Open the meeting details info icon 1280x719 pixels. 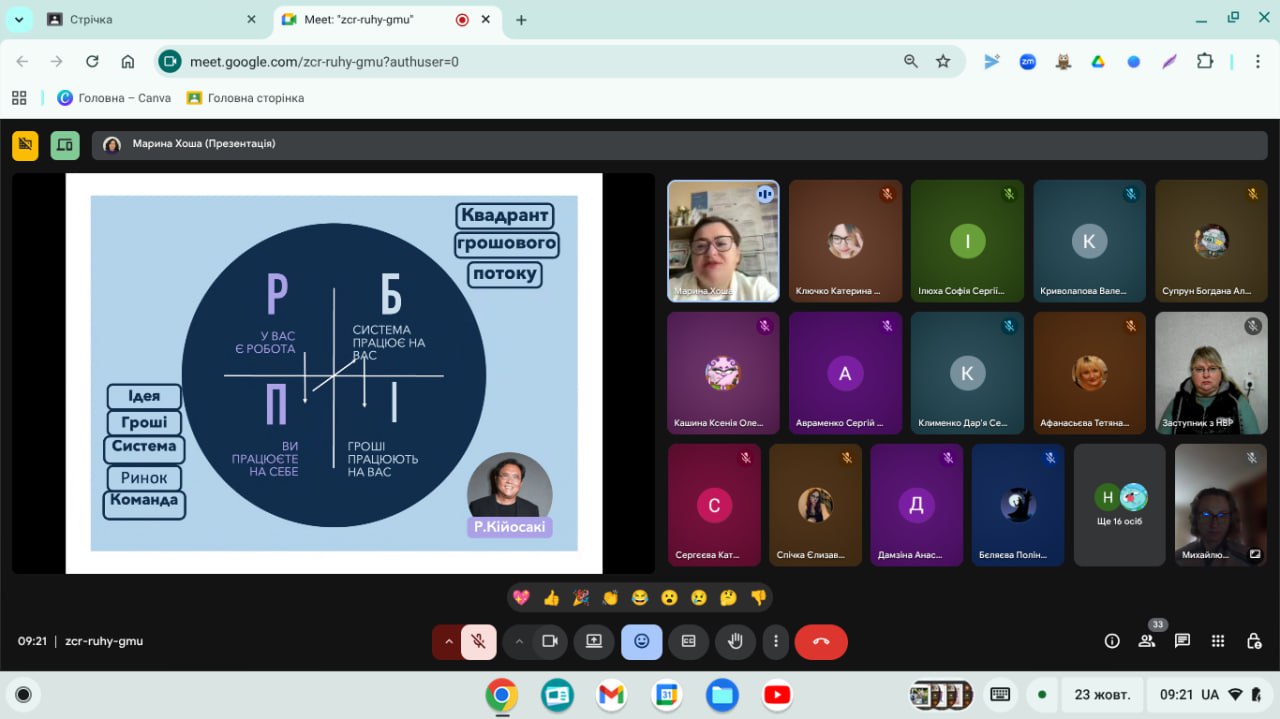pos(1111,641)
